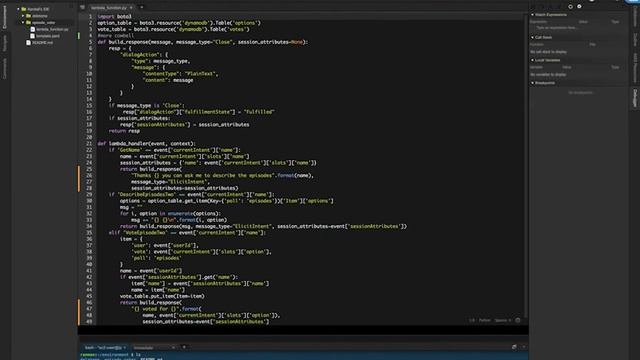Open the Commands side panel
Image resolution: width=640 pixels, height=360 pixels.
pos(4,68)
